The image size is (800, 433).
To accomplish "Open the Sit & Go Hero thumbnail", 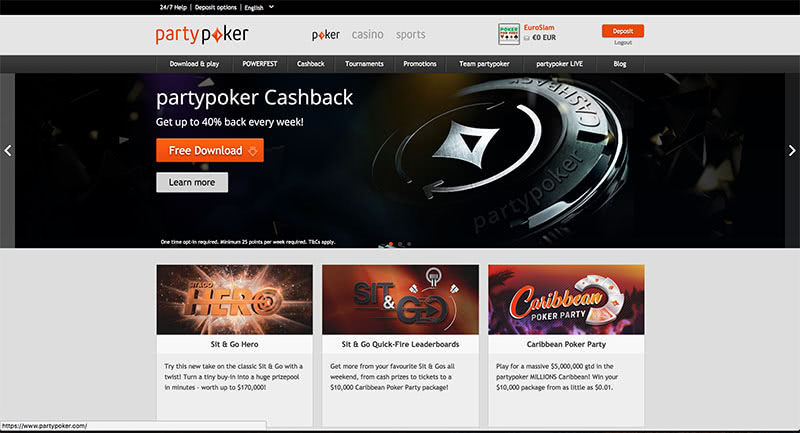I will pyautogui.click(x=235, y=299).
